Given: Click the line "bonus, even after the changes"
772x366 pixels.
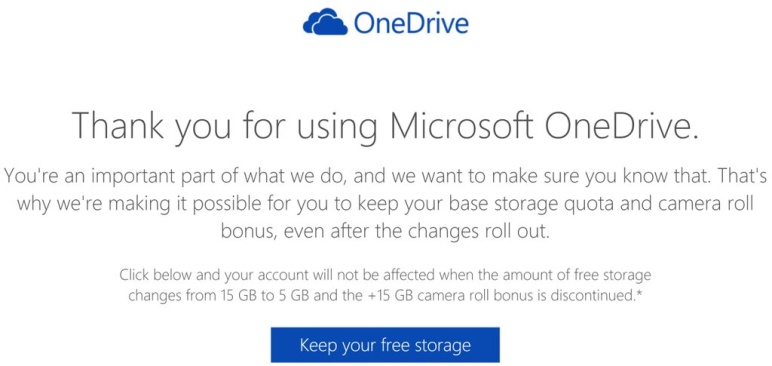Looking at the screenshot, I should point(345,232).
